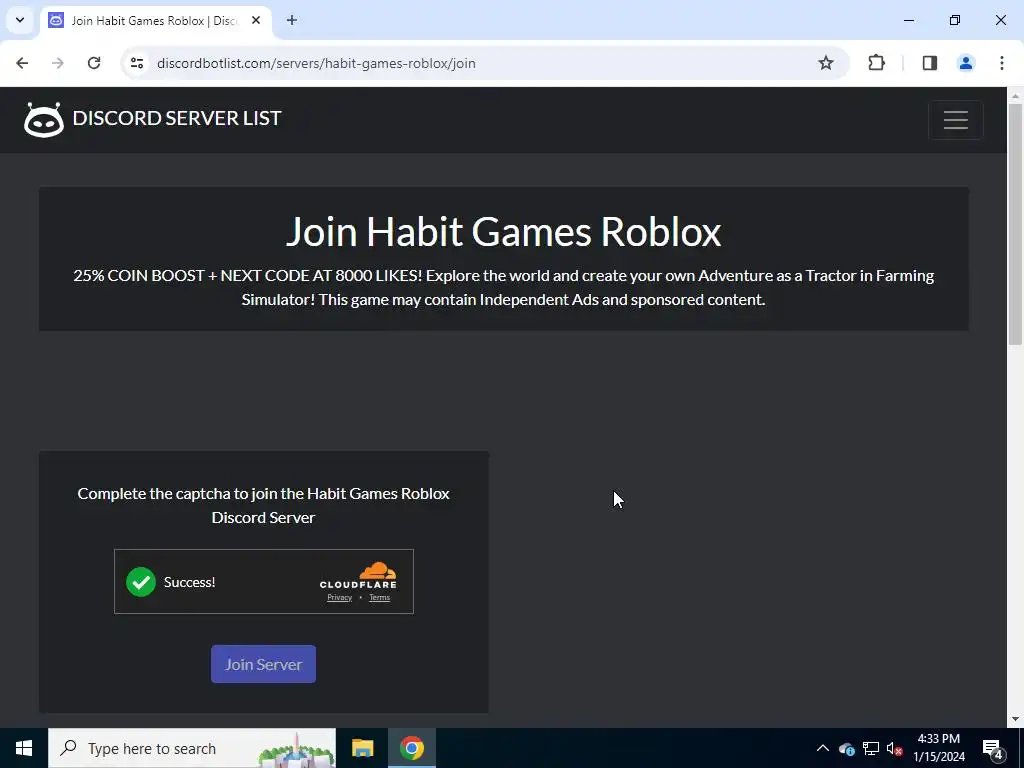1024x768 pixels.
Task: Open the notification center icon
Action: 993,748
